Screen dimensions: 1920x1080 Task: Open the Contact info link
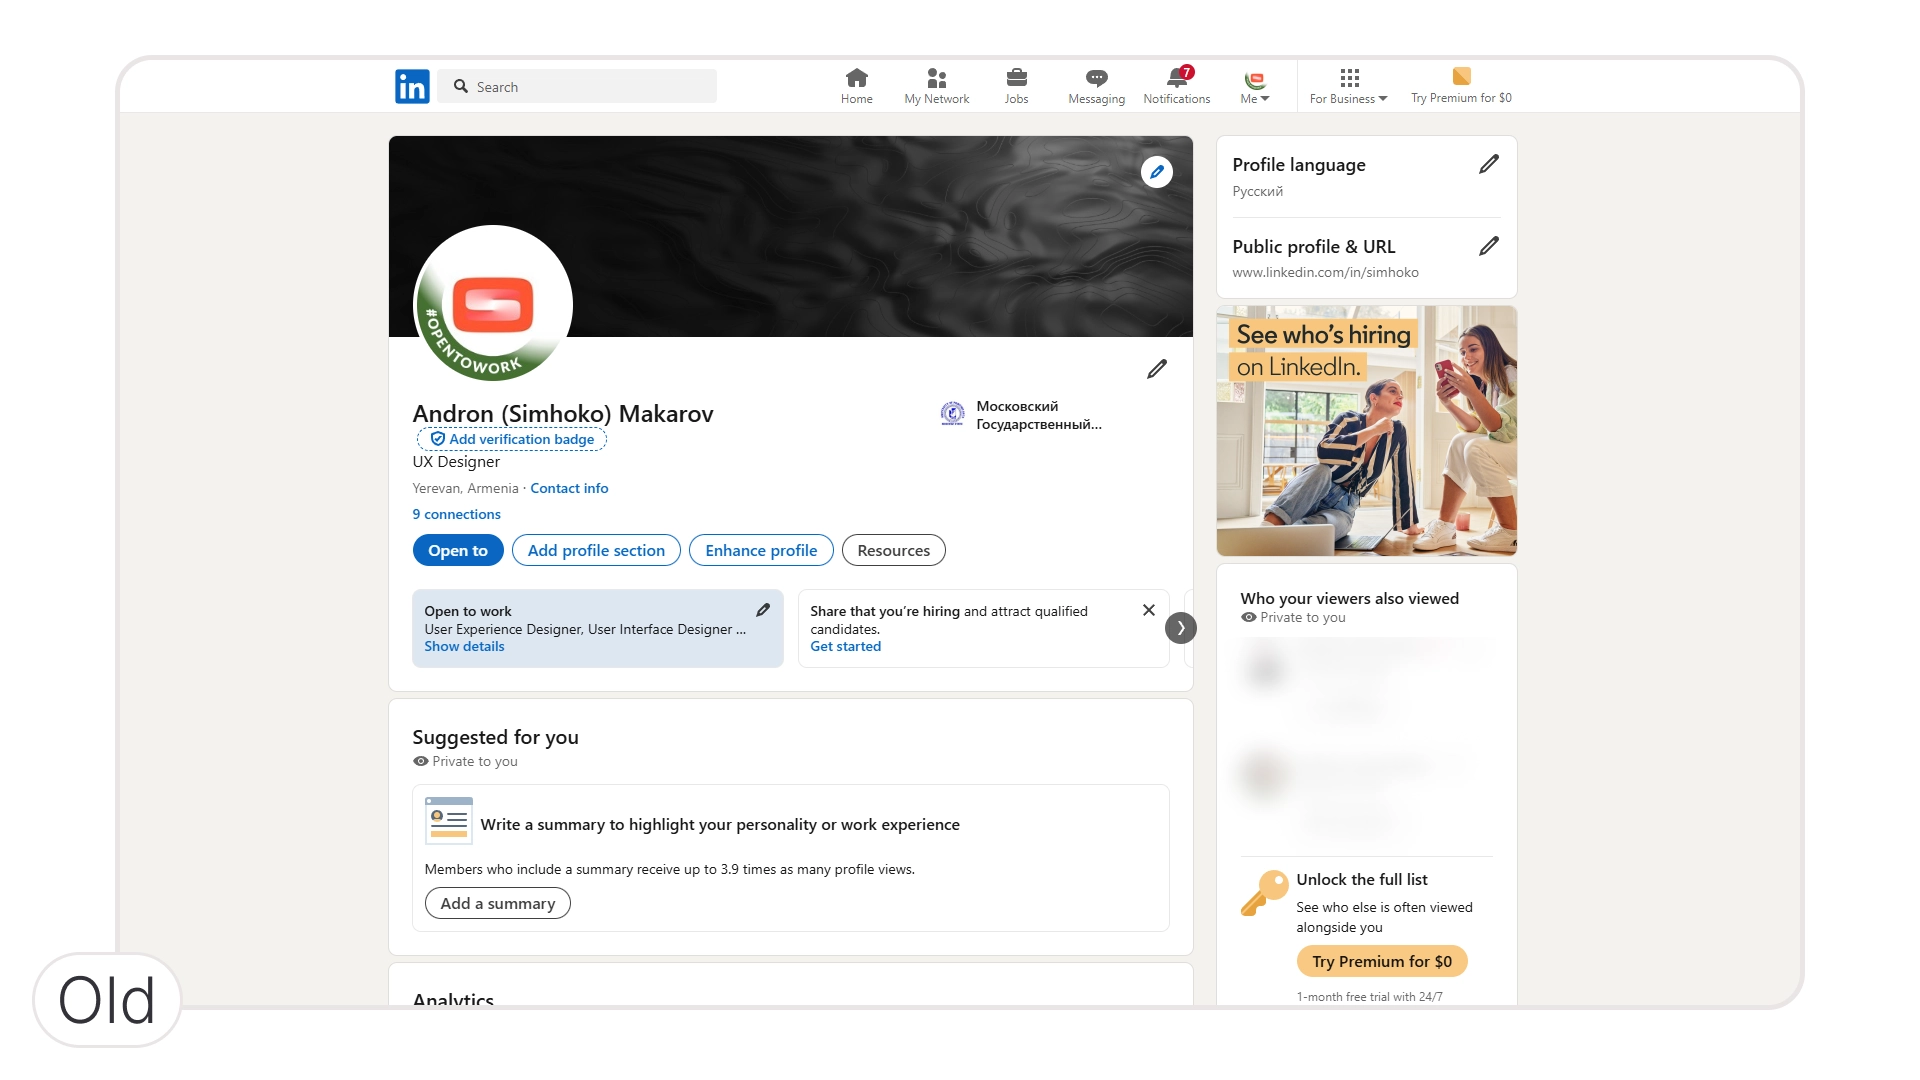click(569, 488)
